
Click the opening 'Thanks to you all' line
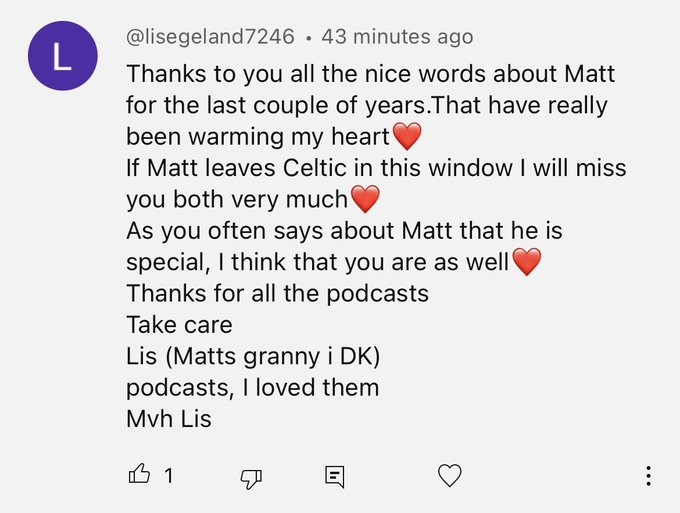[370, 74]
